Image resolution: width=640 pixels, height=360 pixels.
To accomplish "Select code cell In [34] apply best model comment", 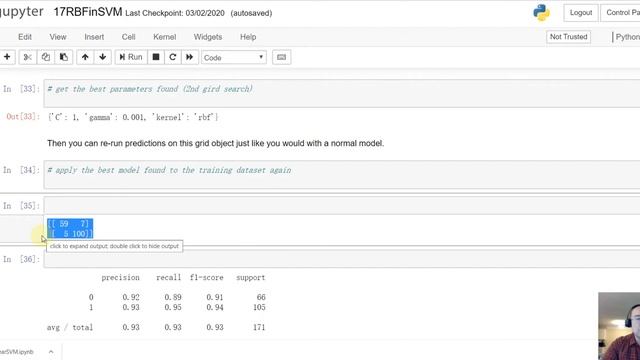I will tap(342, 174).
